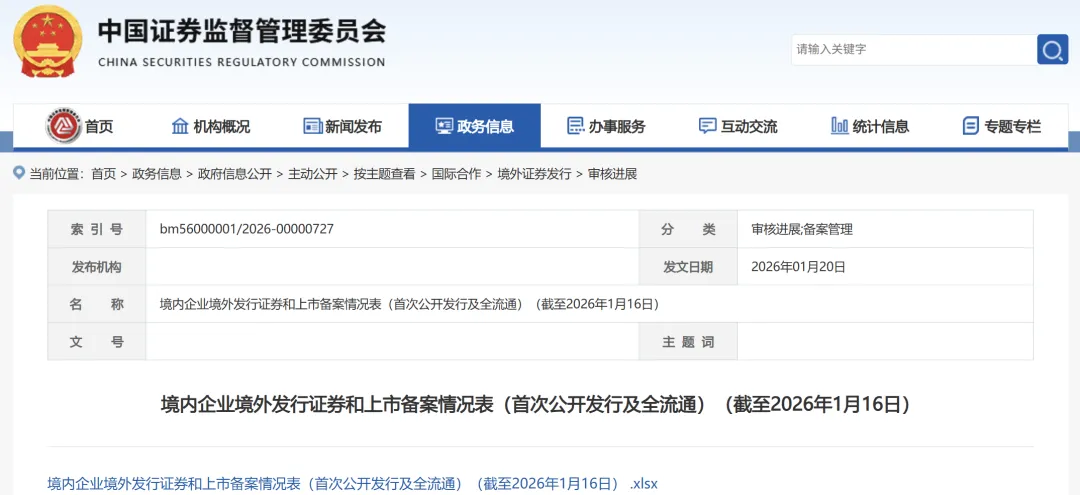Viewport: 1080px width, 495px height.
Task: Click 政务信息 in the breadcrumb
Action: tap(156, 174)
